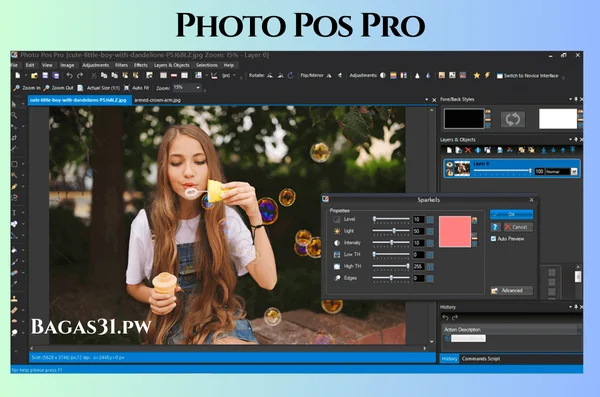This screenshot has height=397, width=600.
Task: Open History panel menu arrow
Action: [x=570, y=307]
